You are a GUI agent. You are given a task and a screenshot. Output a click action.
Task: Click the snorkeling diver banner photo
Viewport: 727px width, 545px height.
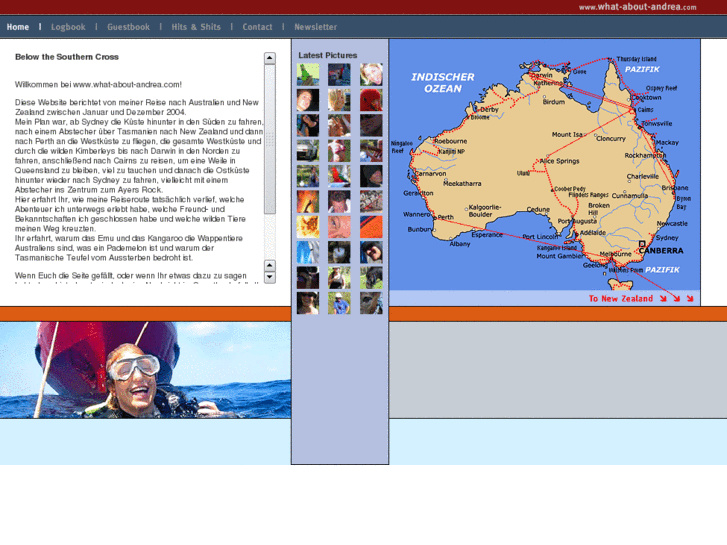(x=146, y=370)
